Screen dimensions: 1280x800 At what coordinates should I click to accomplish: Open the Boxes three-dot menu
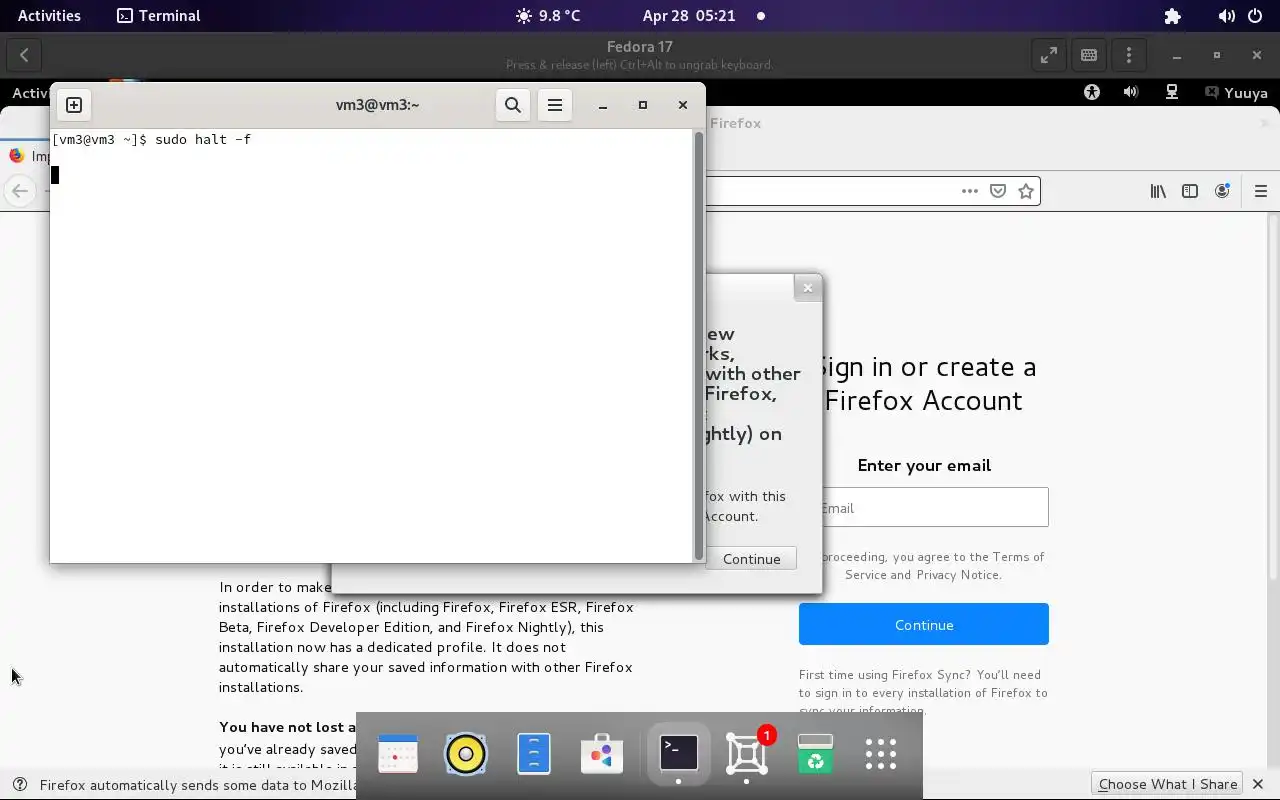pos(1129,56)
